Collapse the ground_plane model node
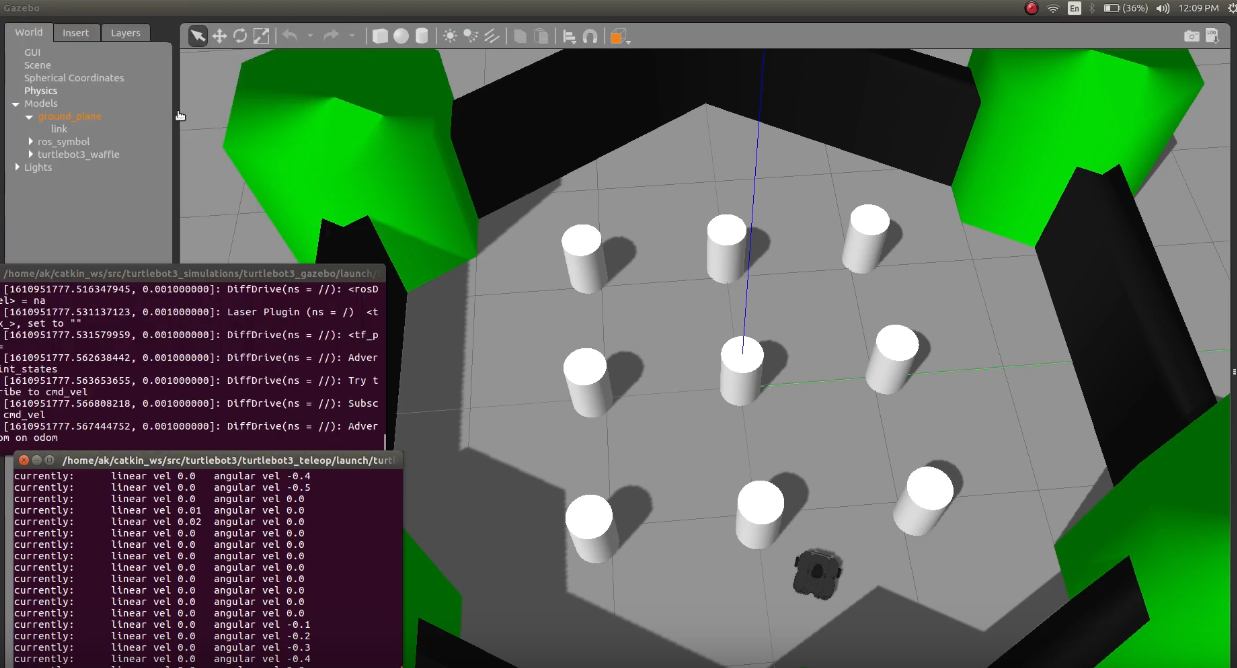Viewport: 1237px width, 668px height. click(x=29, y=117)
